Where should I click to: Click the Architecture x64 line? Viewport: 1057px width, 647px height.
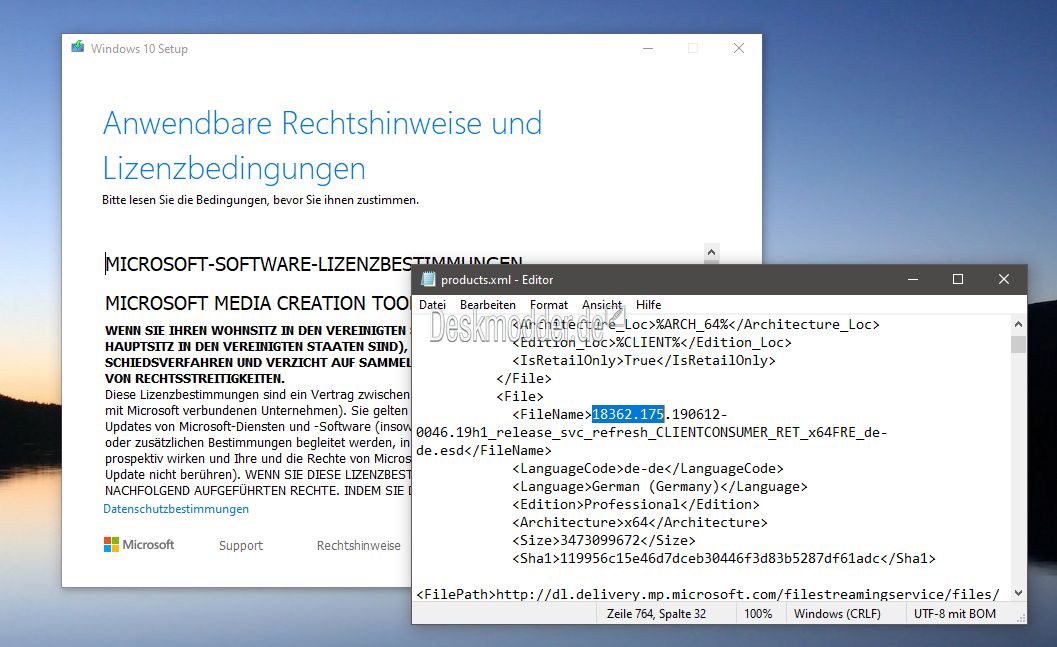(x=640, y=522)
